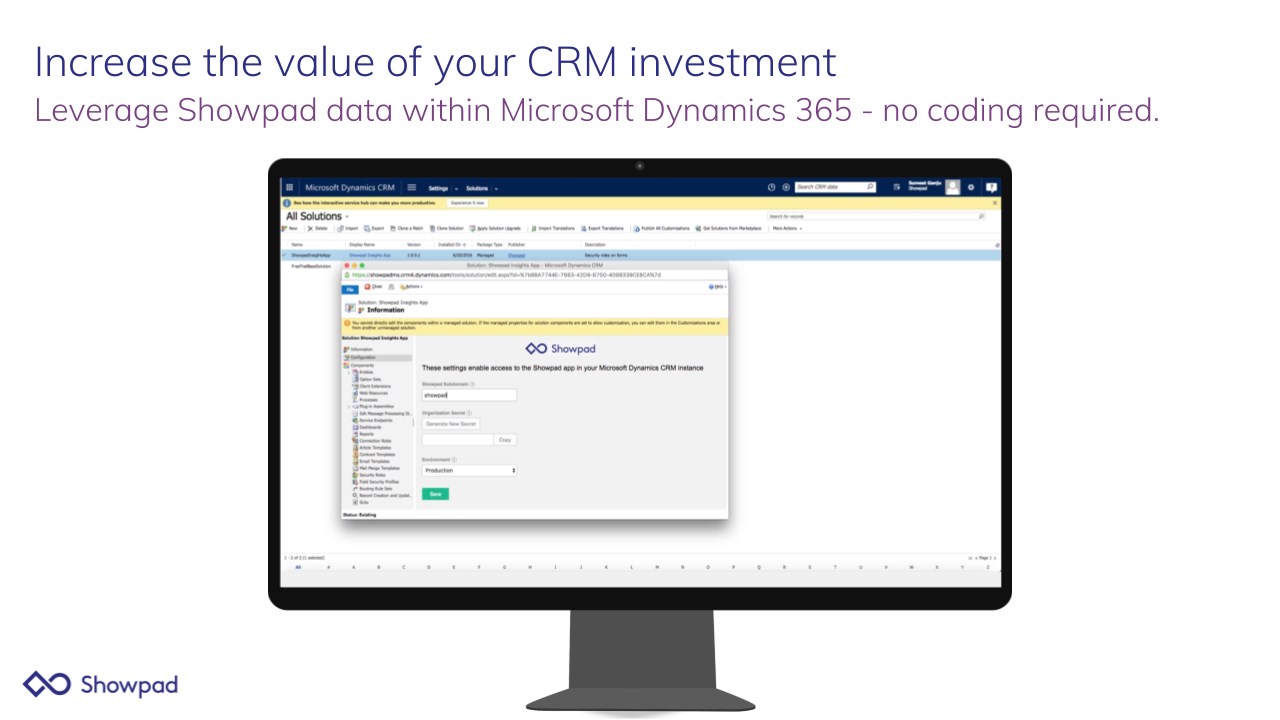Viewport: 1280px width, 720px height.
Task: Select the ShowpadInsightsApp row checkmark
Action: click(x=284, y=255)
